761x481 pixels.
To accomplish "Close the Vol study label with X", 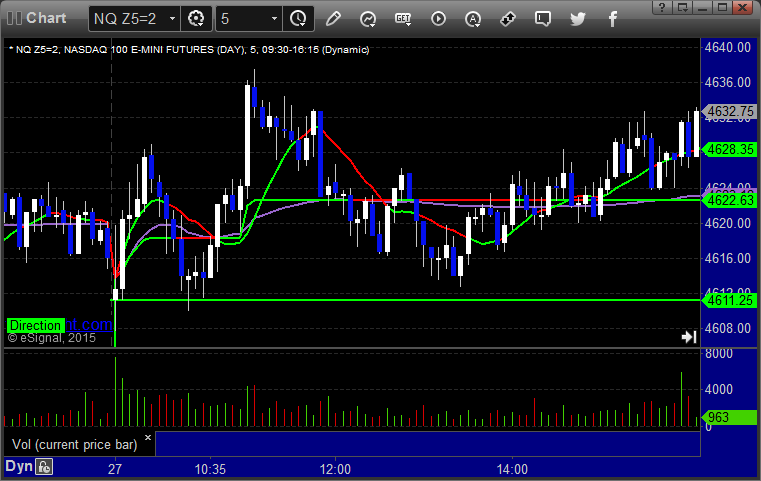I will click(148, 437).
